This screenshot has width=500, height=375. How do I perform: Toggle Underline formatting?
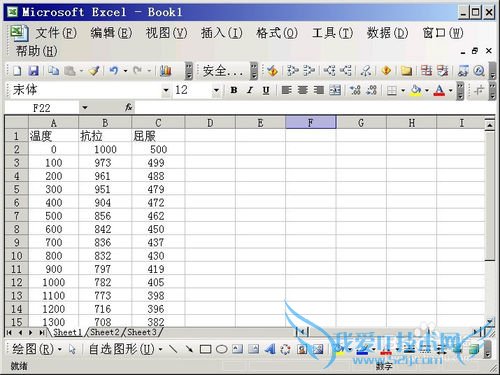point(266,90)
